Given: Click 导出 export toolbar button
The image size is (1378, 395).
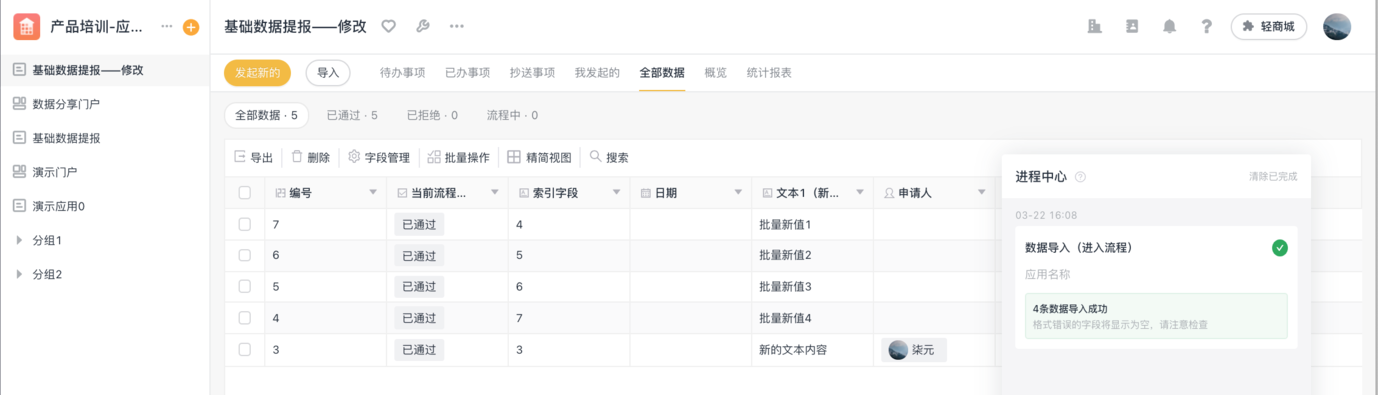Looking at the screenshot, I should tap(254, 157).
